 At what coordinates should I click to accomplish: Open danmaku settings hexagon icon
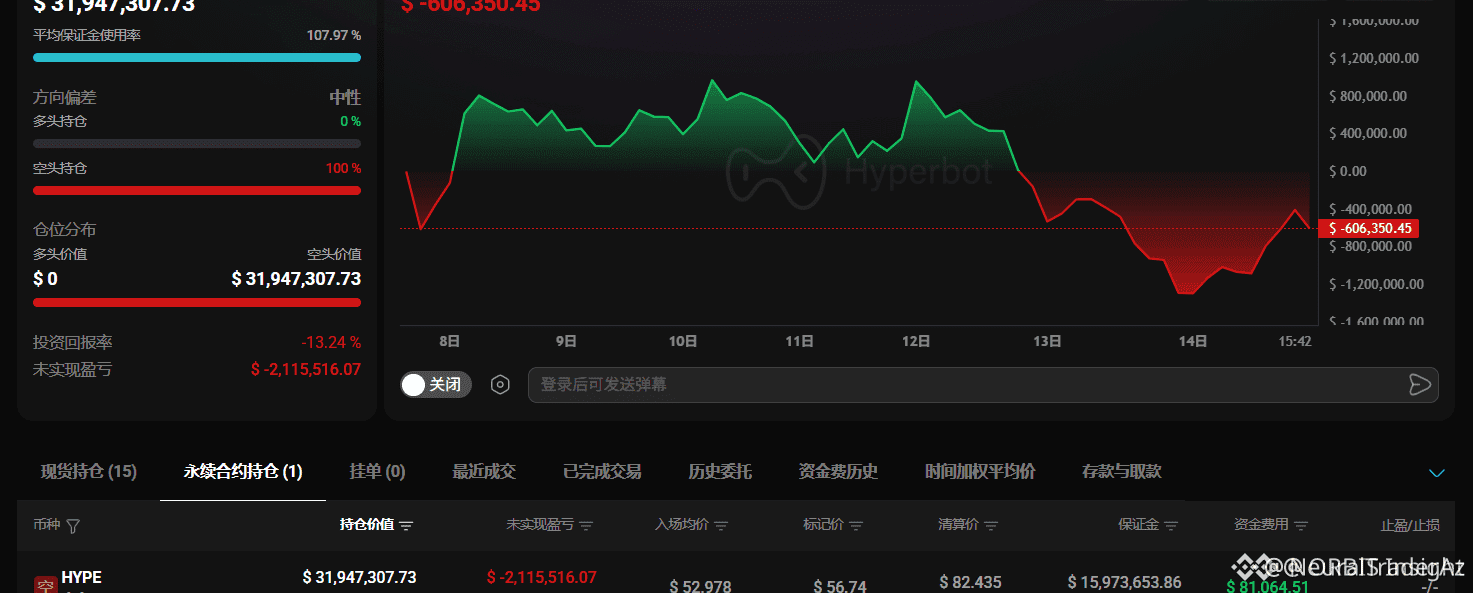pyautogui.click(x=501, y=385)
